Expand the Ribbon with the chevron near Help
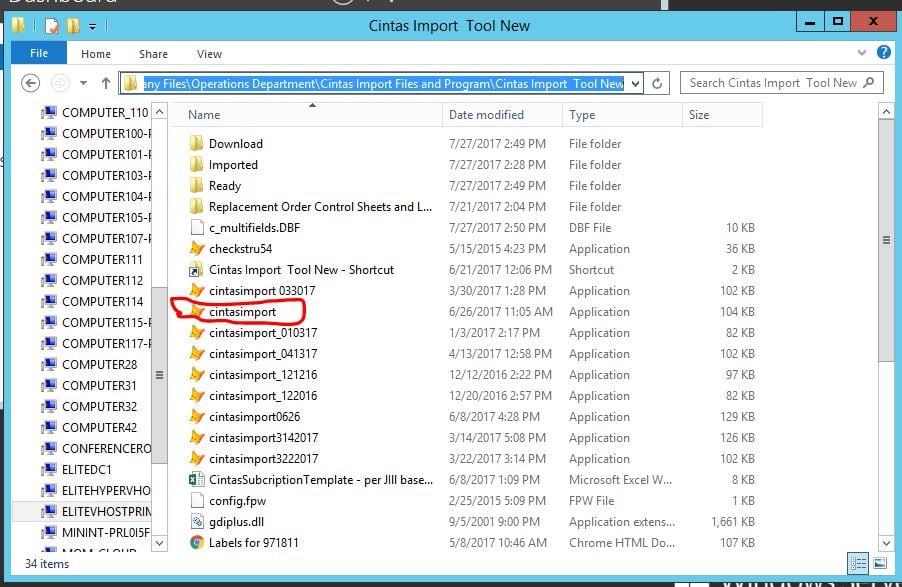This screenshot has height=587, width=902. (861, 53)
